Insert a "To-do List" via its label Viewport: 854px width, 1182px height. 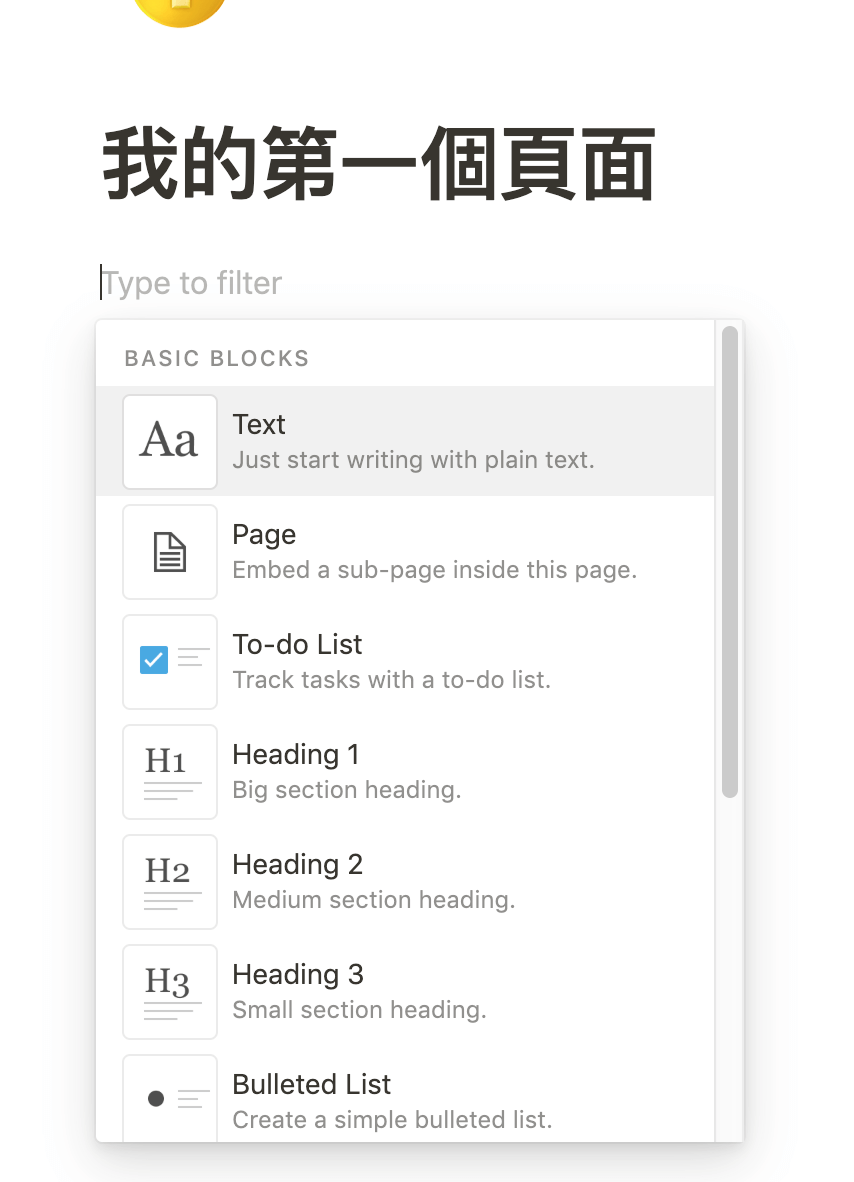[x=297, y=645]
